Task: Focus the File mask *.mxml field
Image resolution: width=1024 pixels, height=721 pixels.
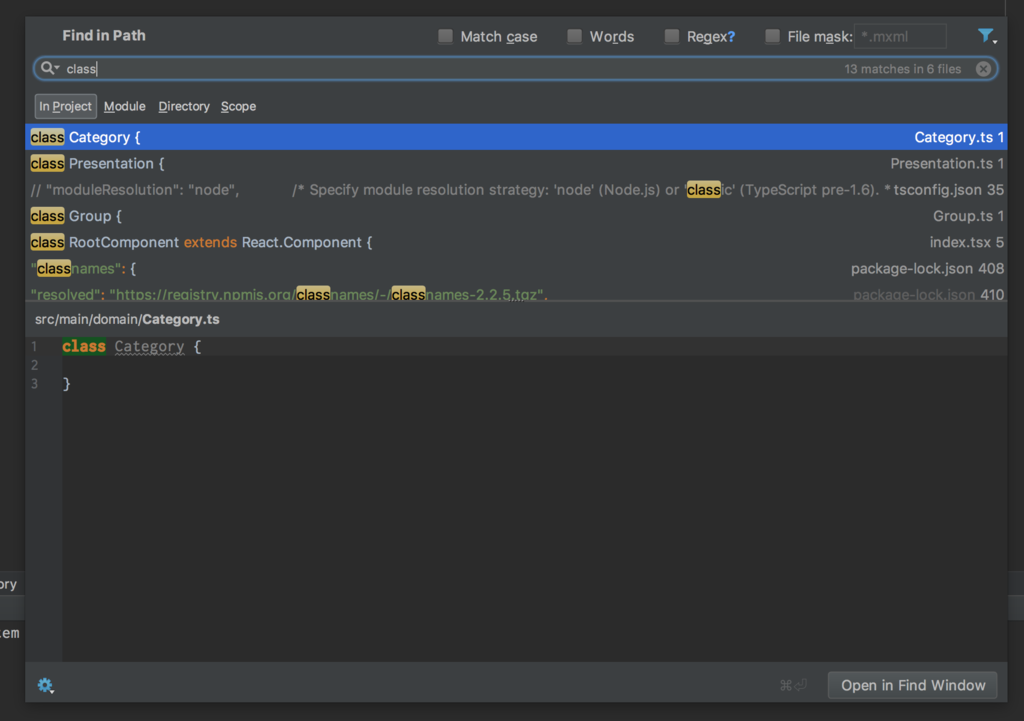Action: (900, 36)
